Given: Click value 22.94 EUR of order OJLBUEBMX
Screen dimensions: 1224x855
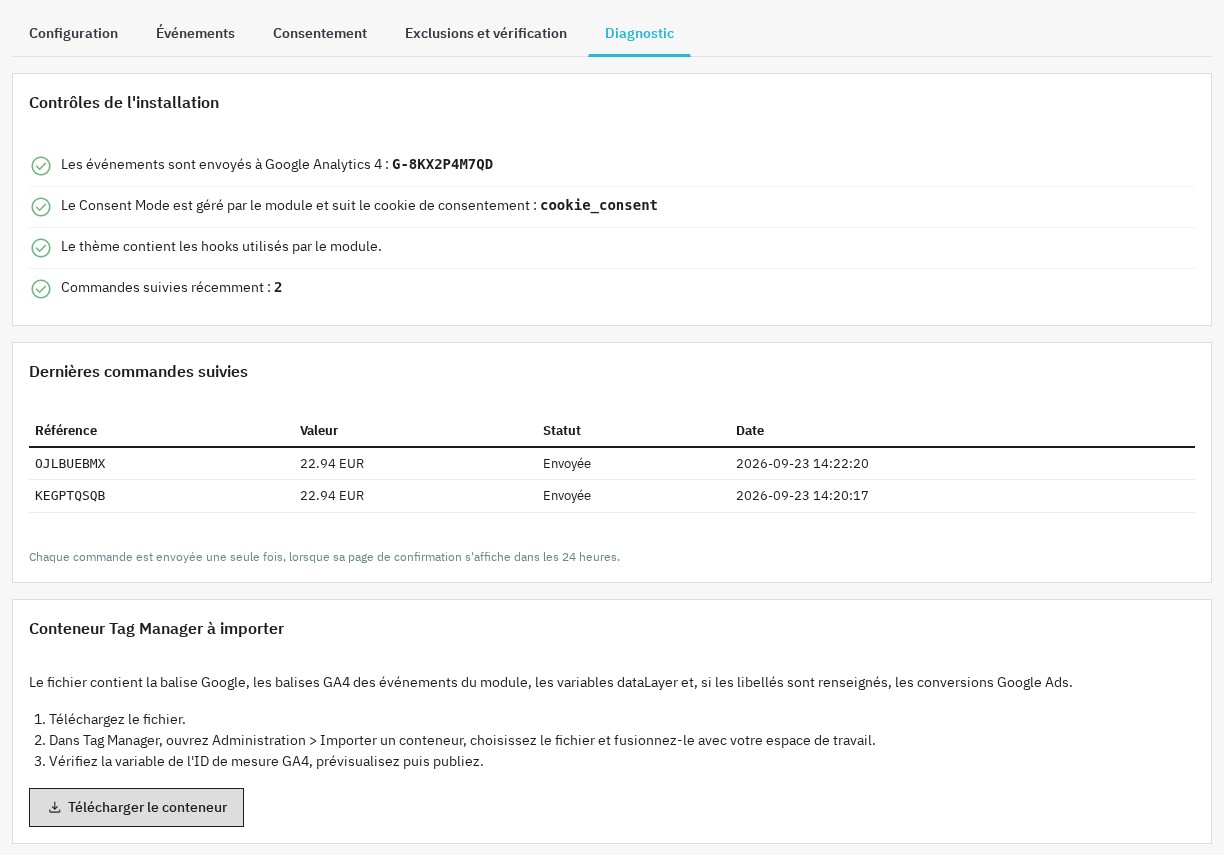Looking at the screenshot, I should 332,464.
